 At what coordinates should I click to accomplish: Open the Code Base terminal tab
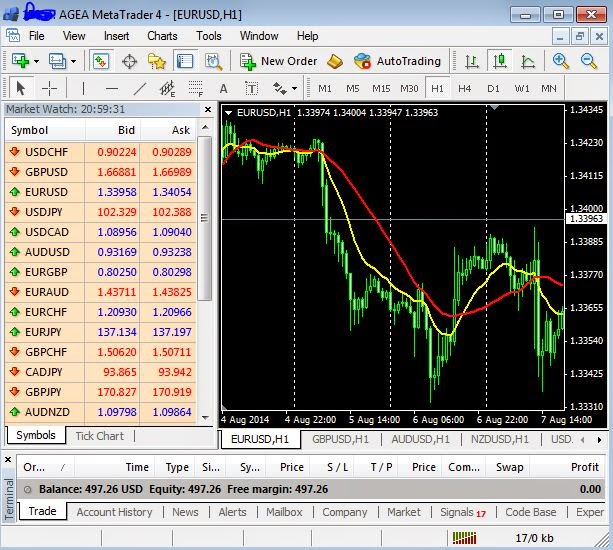coord(531,512)
